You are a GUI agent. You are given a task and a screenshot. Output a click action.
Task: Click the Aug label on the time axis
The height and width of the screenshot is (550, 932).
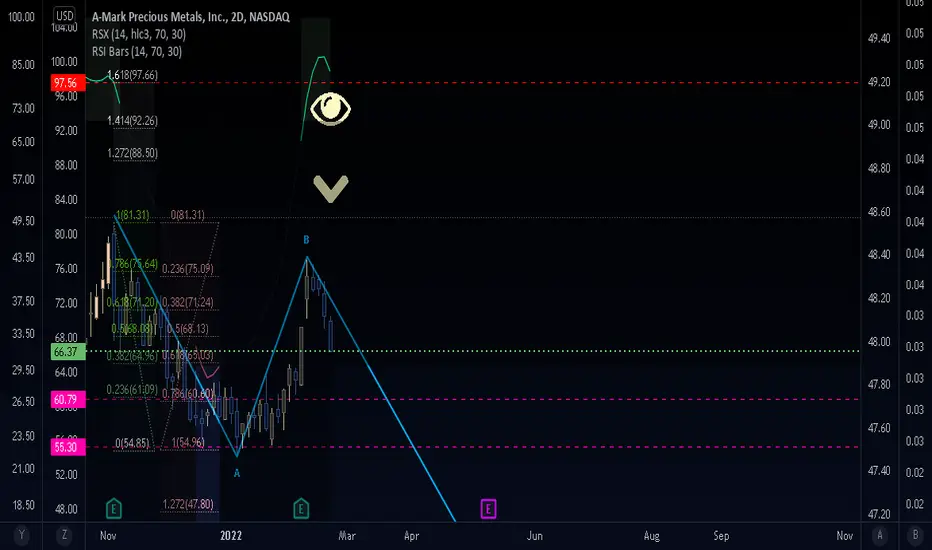tap(651, 536)
